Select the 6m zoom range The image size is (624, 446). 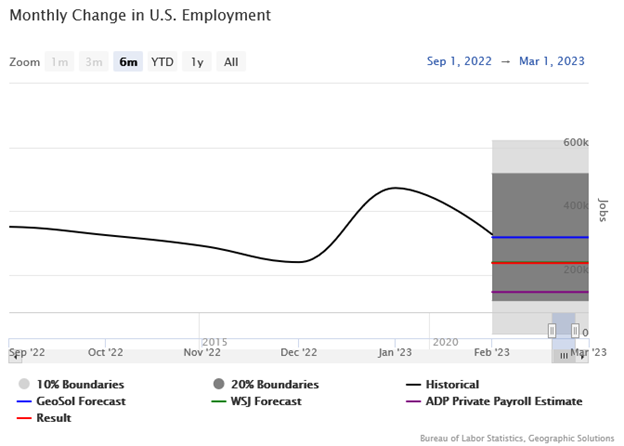click(128, 62)
